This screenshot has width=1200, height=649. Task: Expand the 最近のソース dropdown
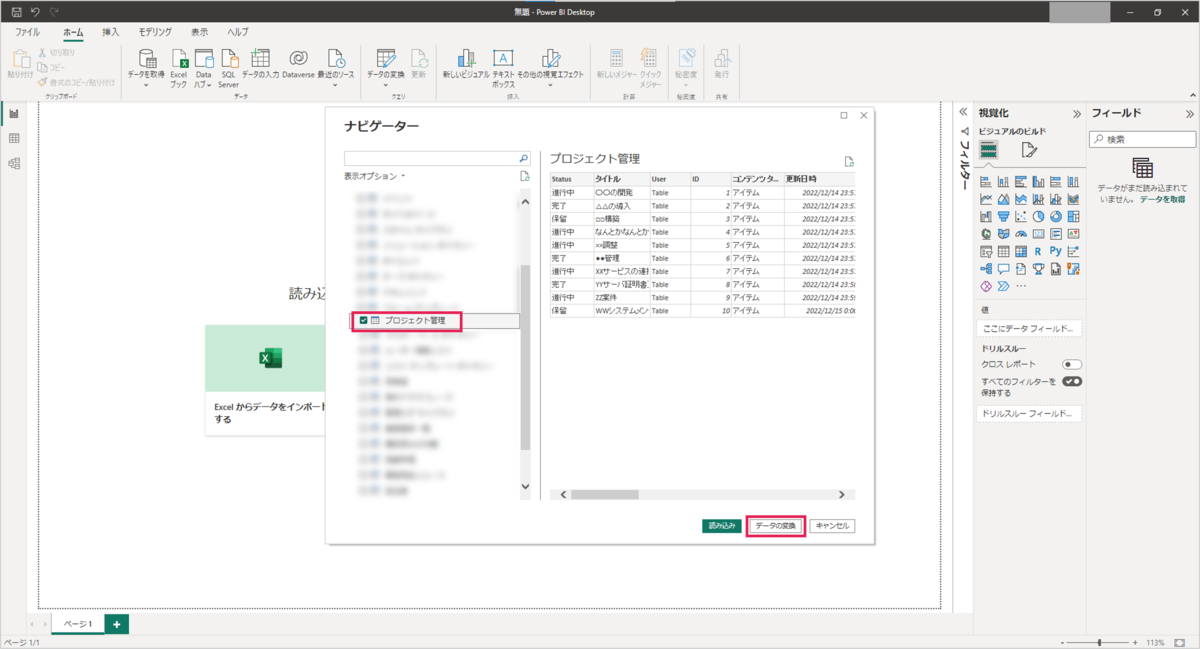point(335,85)
